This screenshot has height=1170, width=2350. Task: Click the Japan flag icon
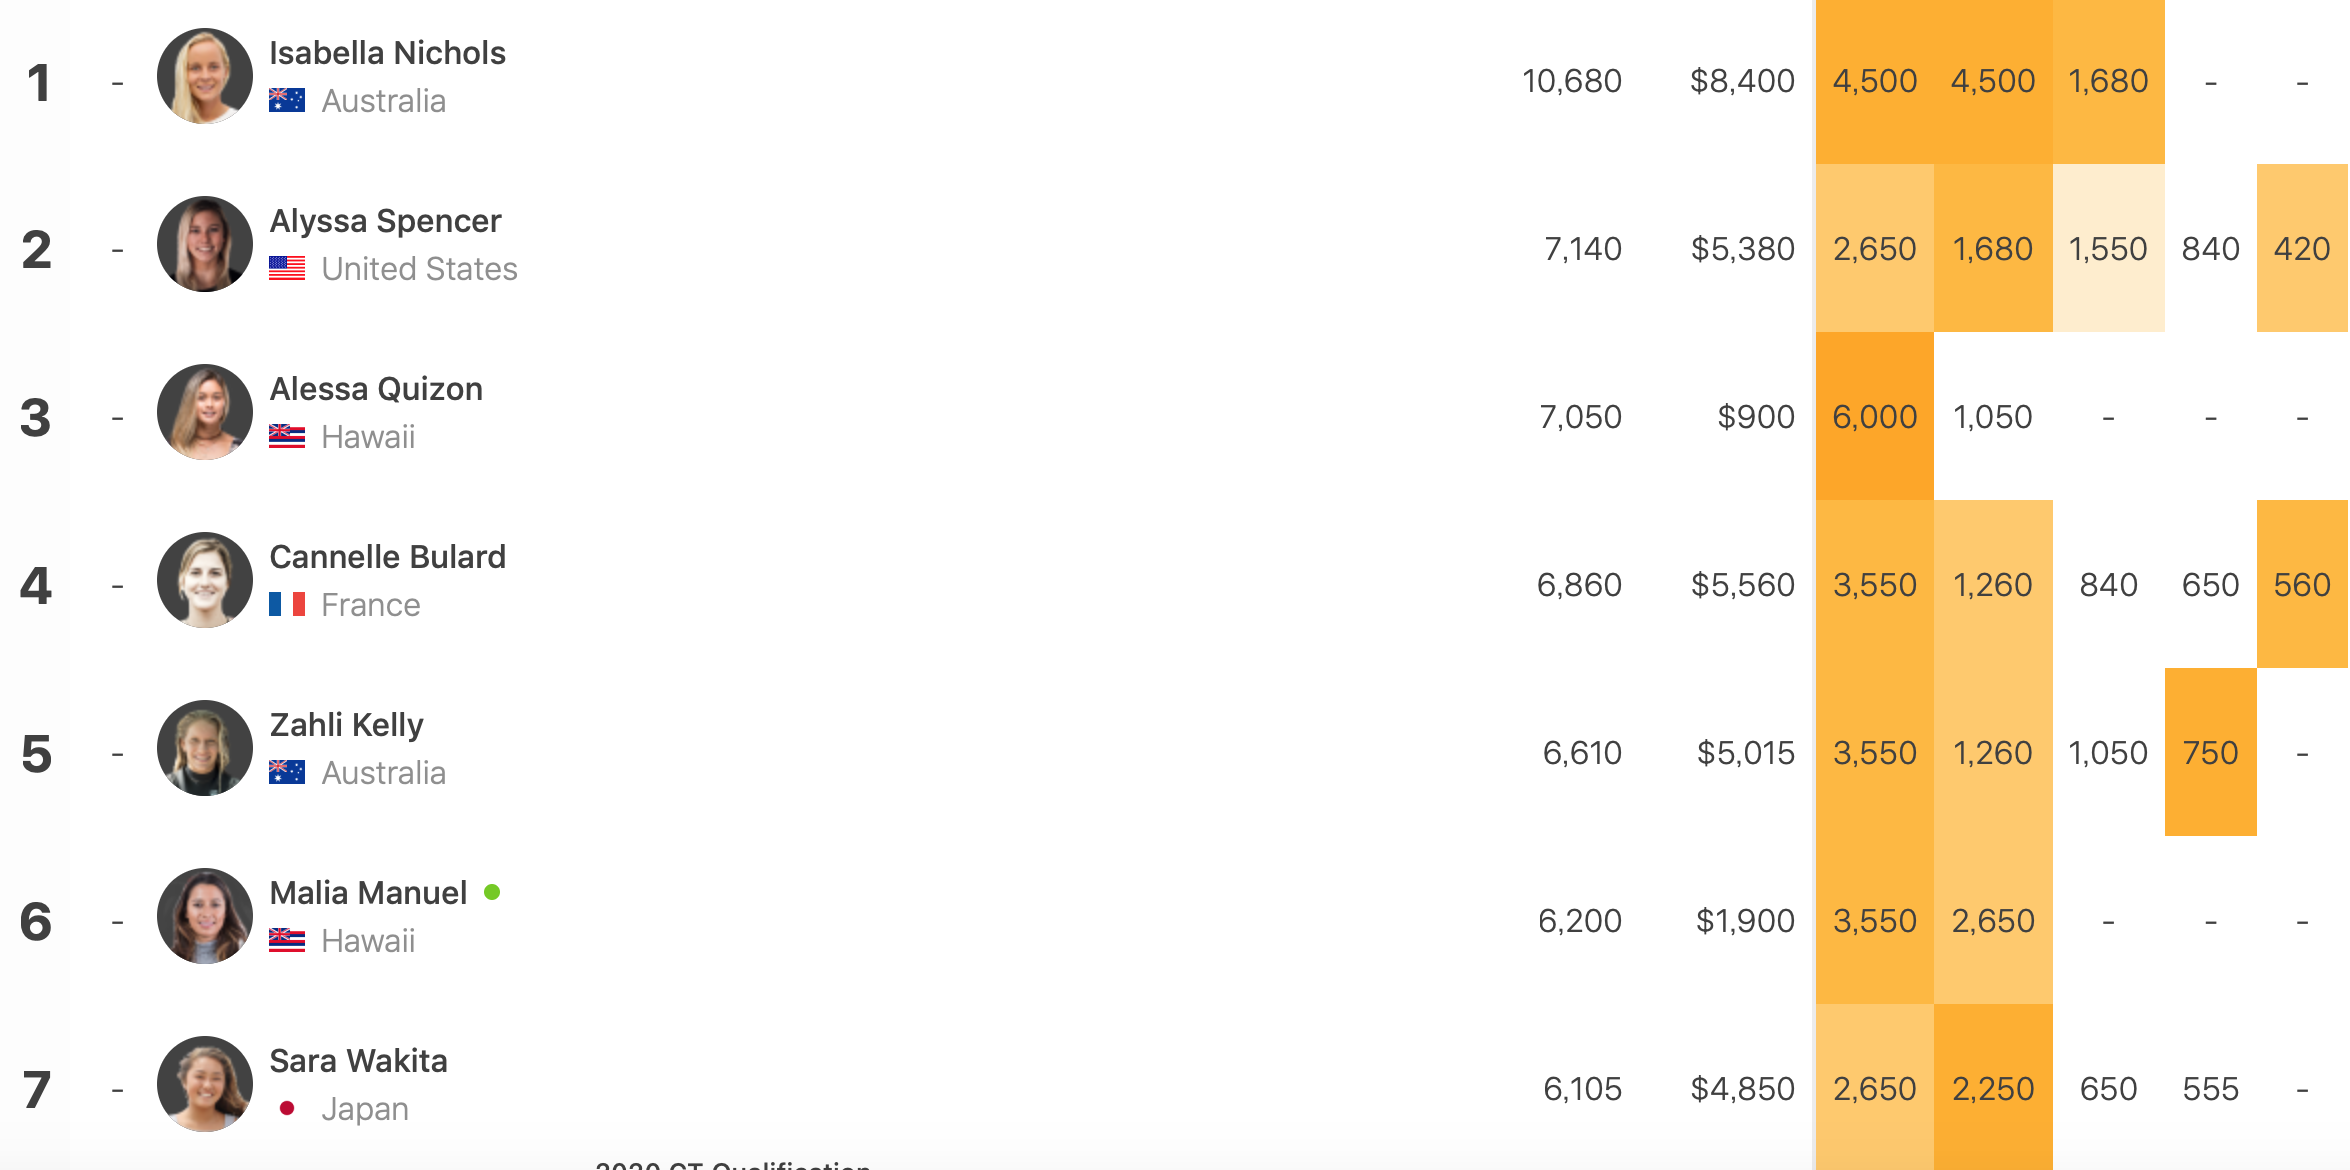click(287, 1108)
